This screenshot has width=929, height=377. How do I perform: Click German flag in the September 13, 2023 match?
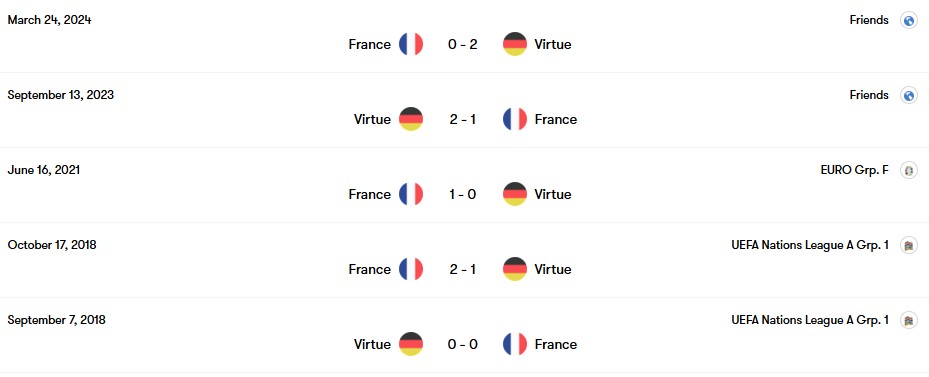pyautogui.click(x=411, y=119)
